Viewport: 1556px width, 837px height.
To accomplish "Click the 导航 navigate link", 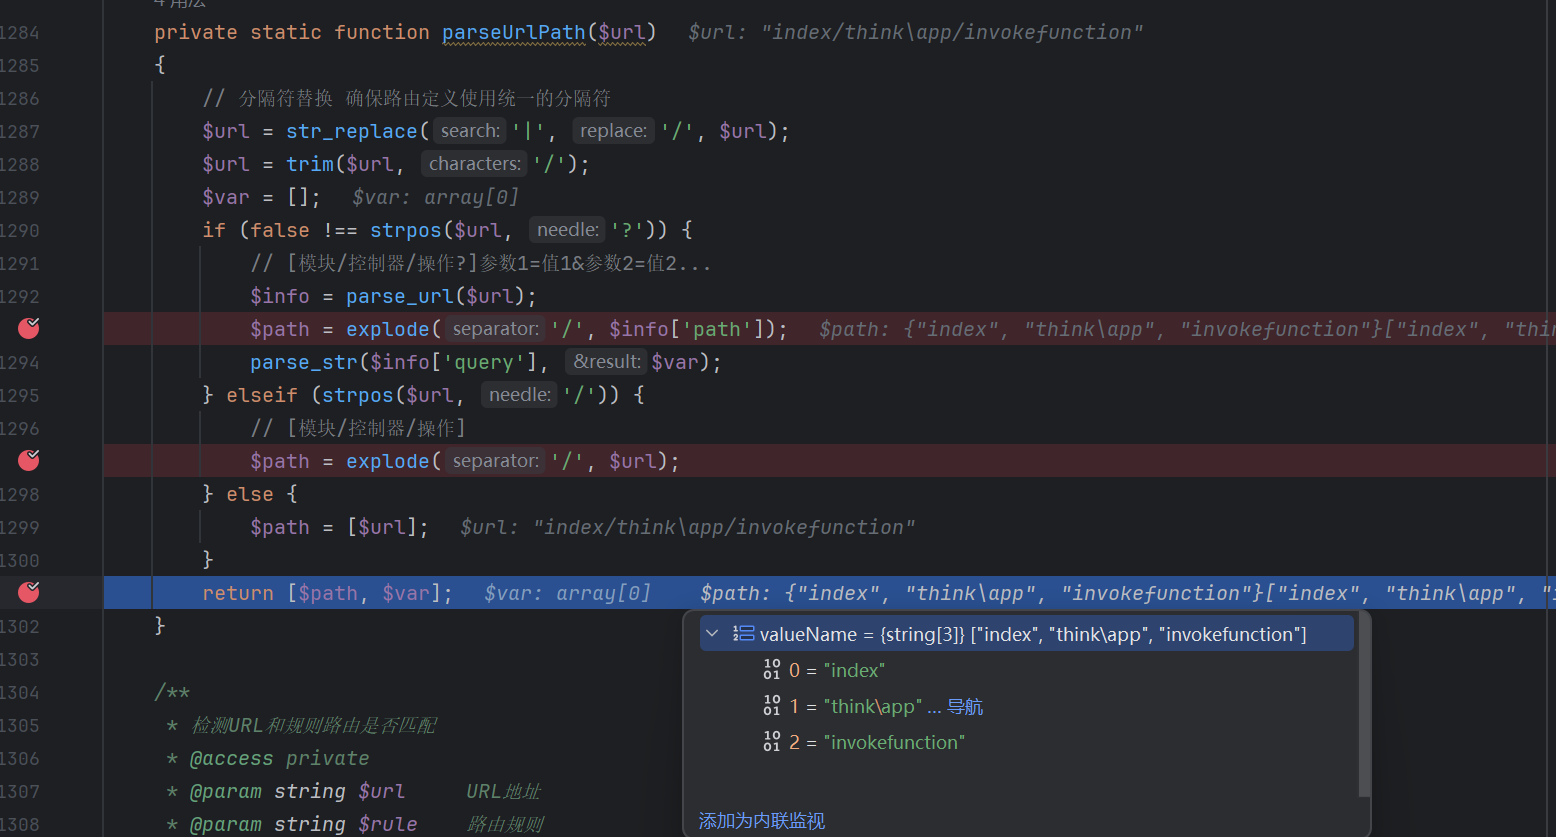I will click(965, 707).
